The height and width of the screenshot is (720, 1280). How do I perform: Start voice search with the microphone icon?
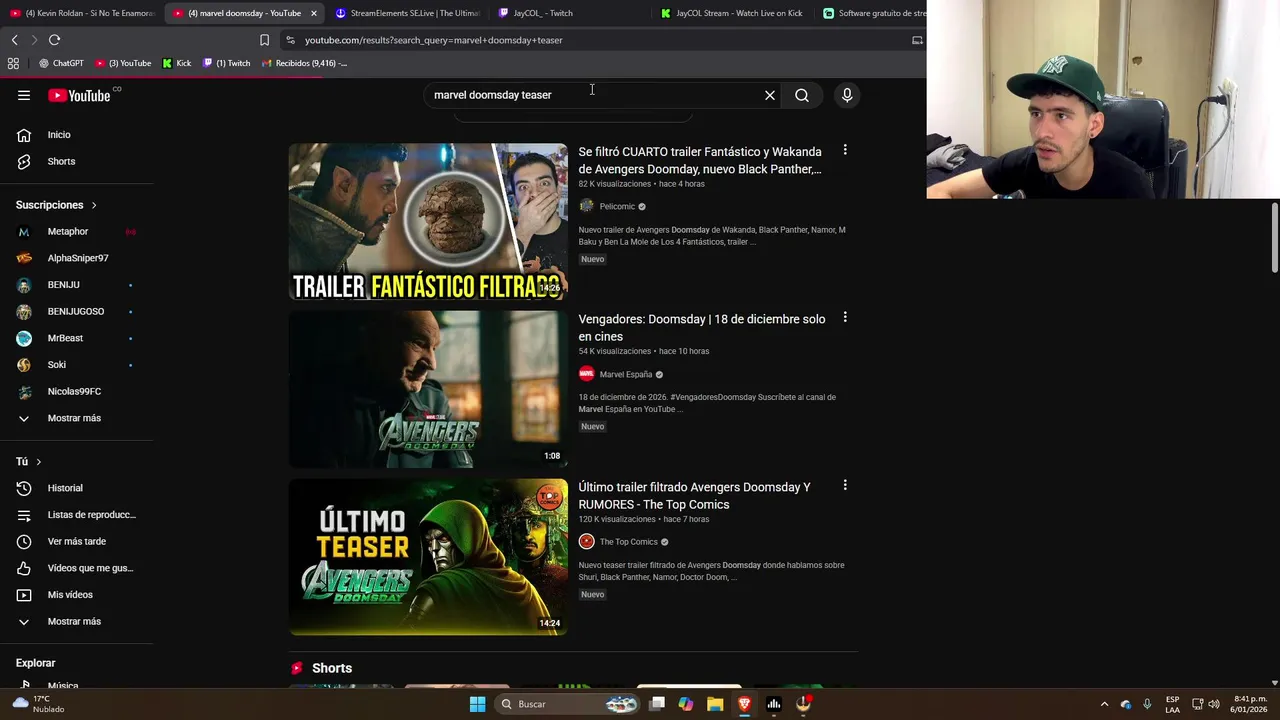[x=847, y=95]
